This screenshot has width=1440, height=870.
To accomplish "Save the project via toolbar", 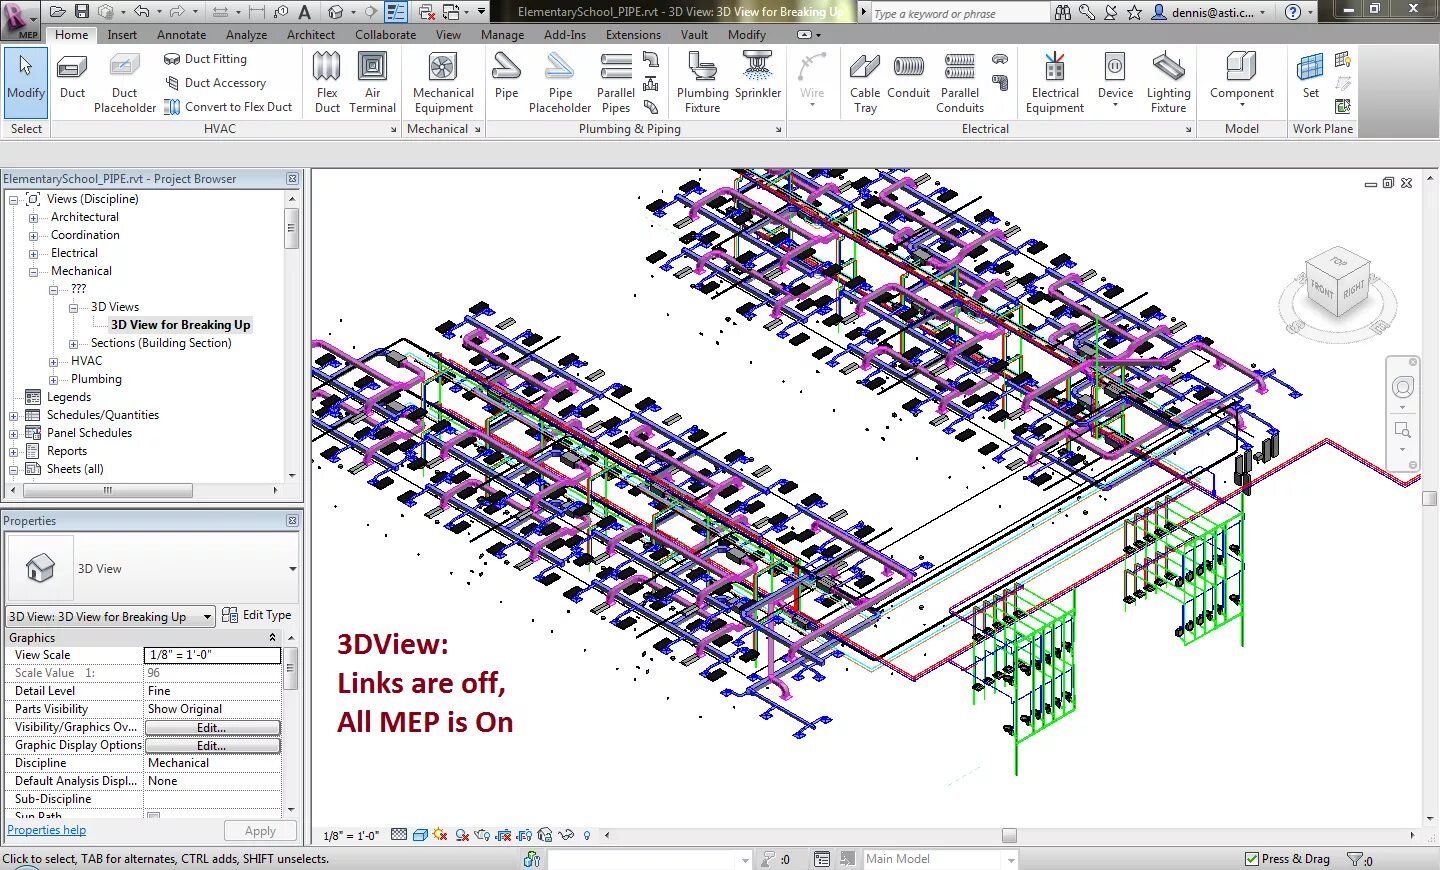I will pos(82,12).
